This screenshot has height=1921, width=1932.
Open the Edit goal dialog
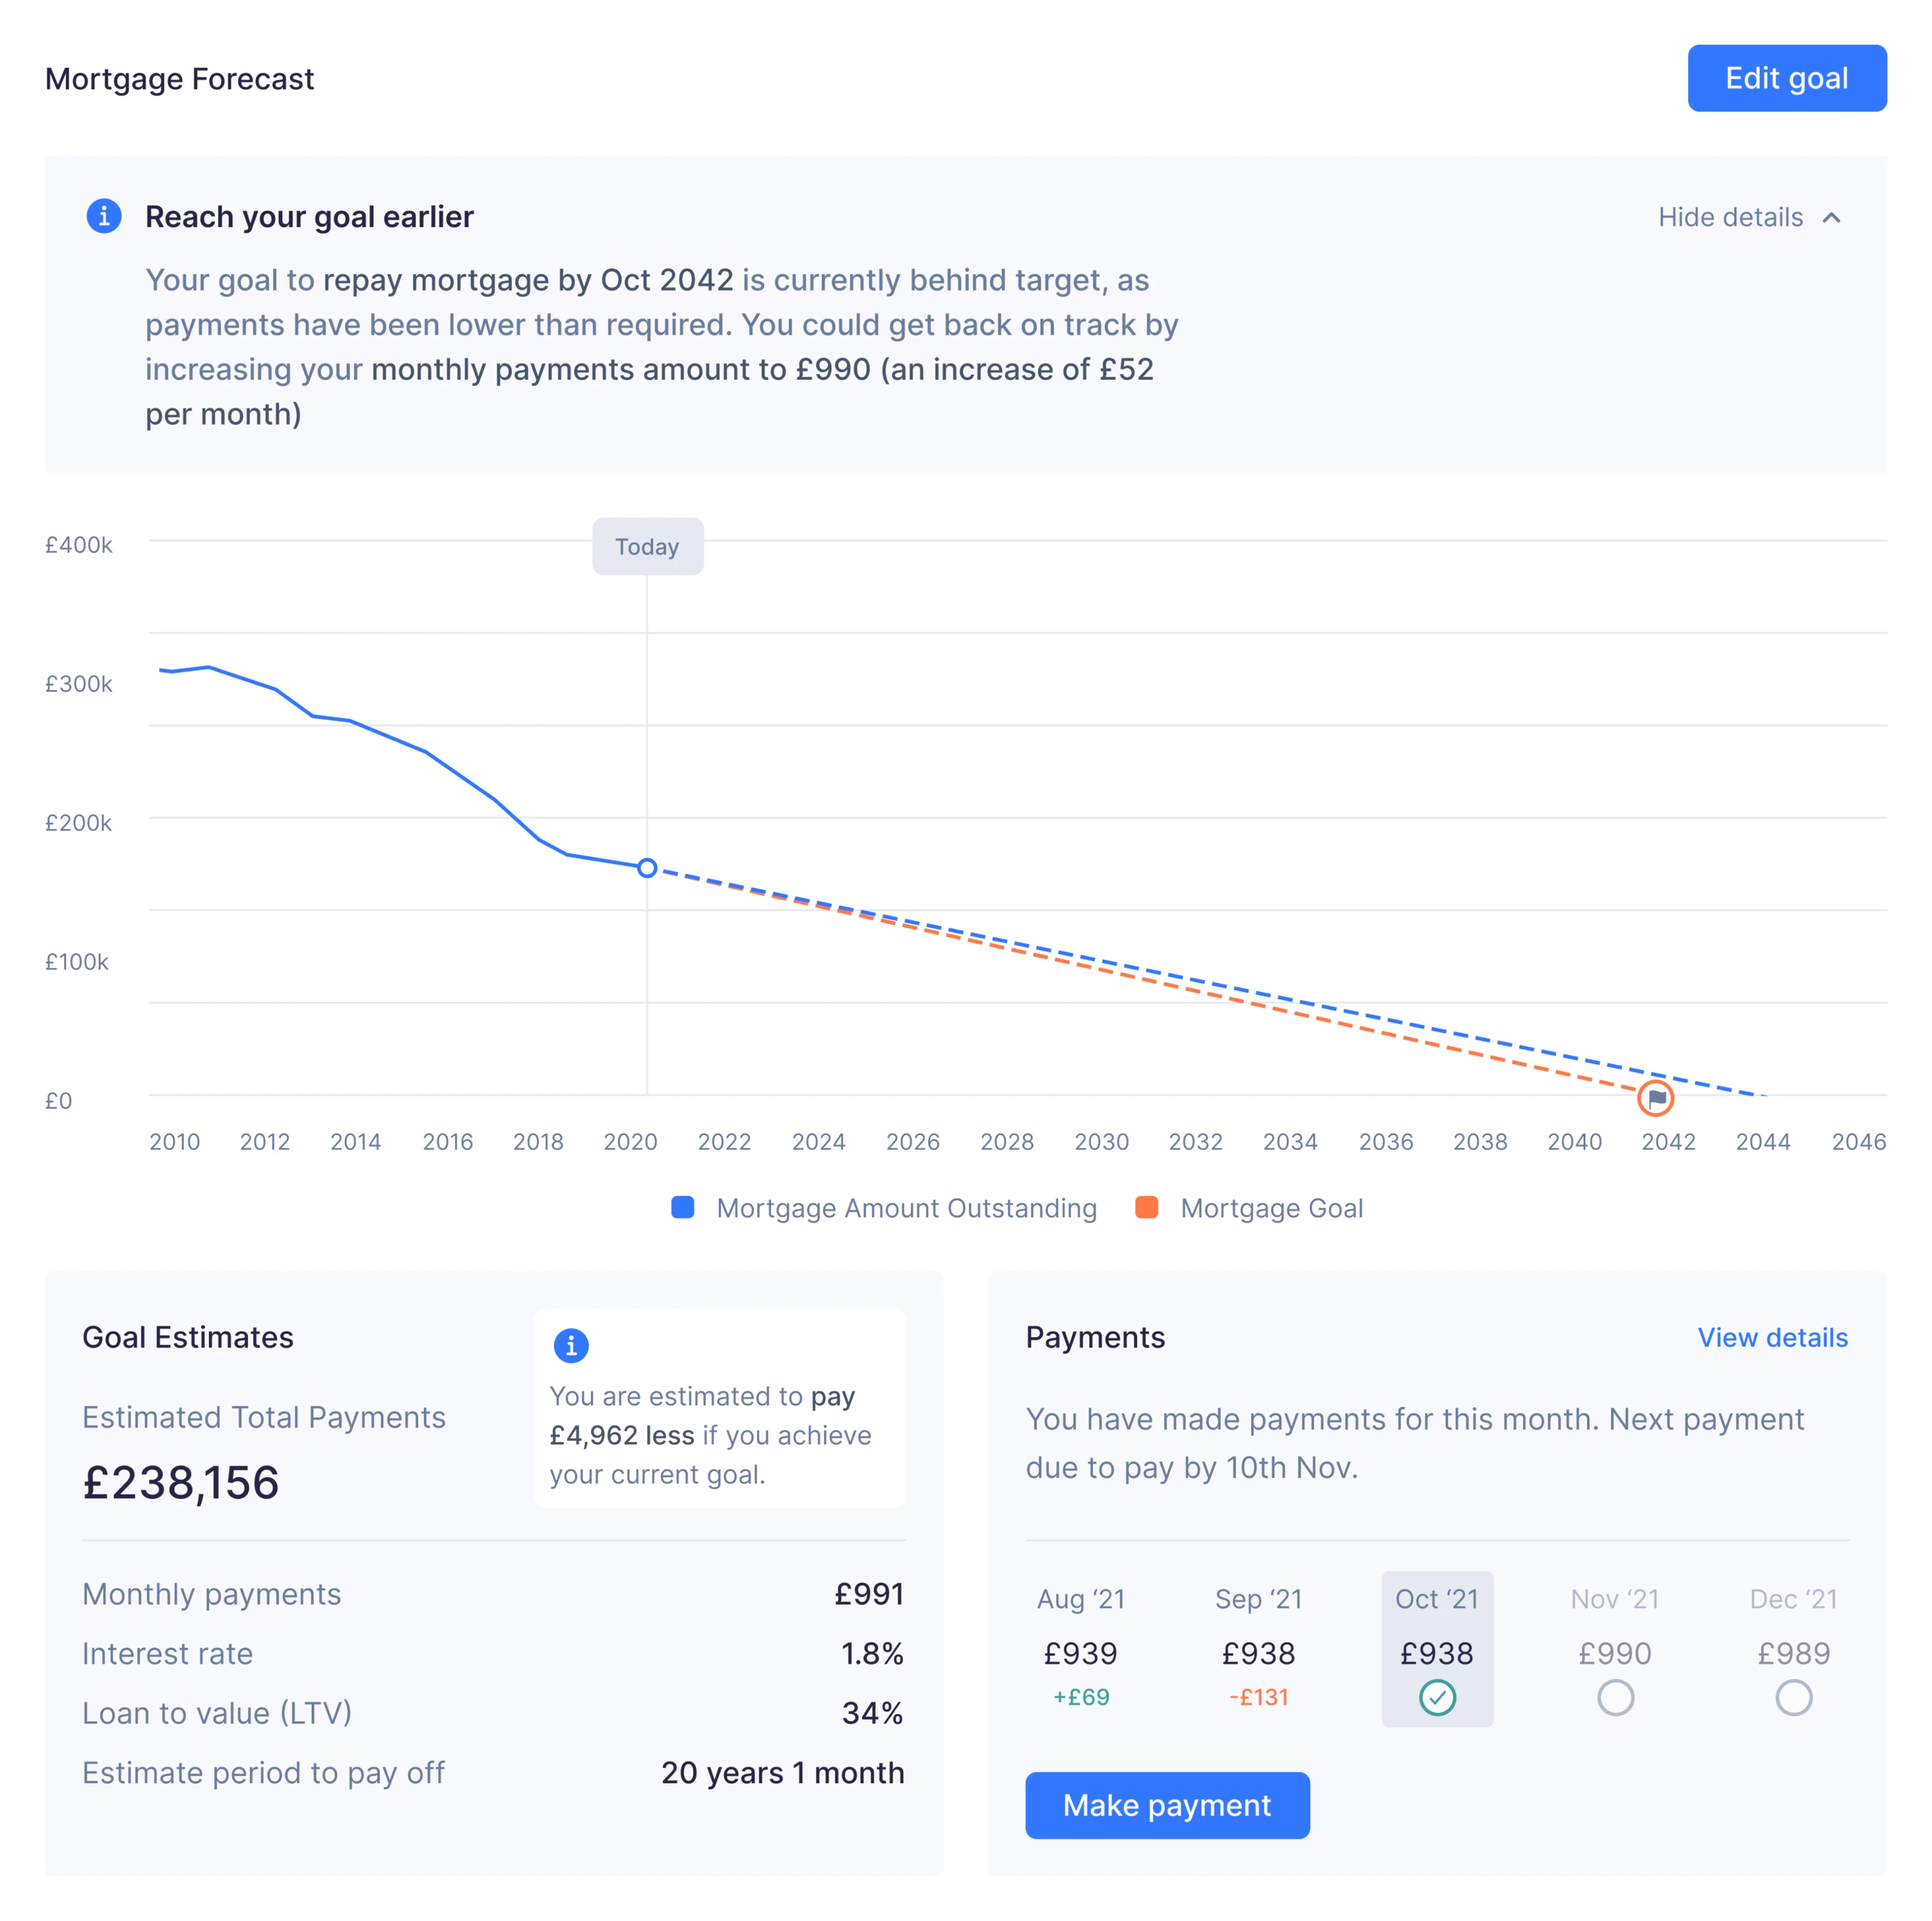(1786, 77)
